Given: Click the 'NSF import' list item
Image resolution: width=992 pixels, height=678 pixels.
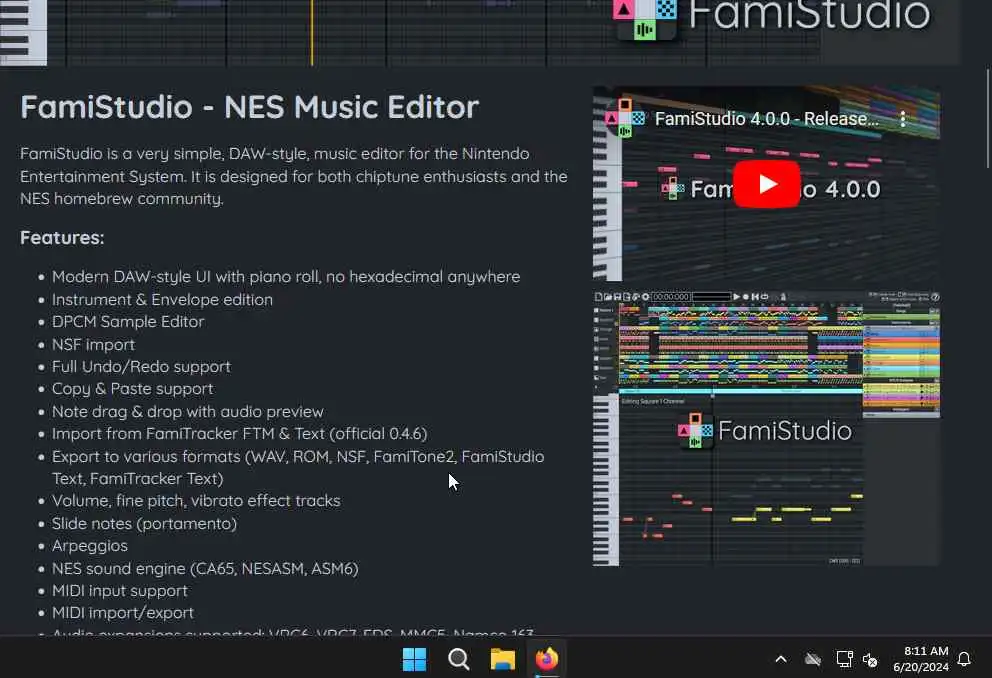Looking at the screenshot, I should [x=94, y=345].
